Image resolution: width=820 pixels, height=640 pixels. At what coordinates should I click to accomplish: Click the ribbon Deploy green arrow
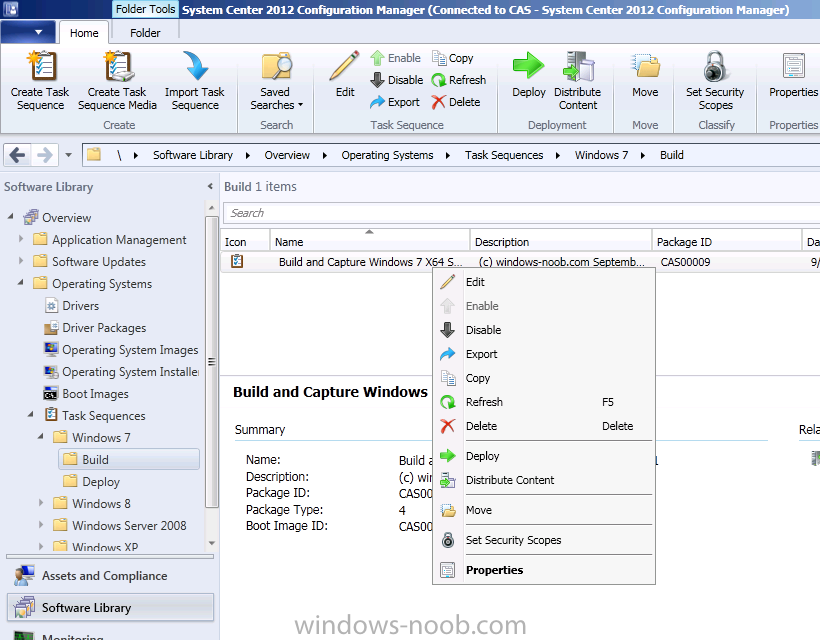pyautogui.click(x=528, y=66)
